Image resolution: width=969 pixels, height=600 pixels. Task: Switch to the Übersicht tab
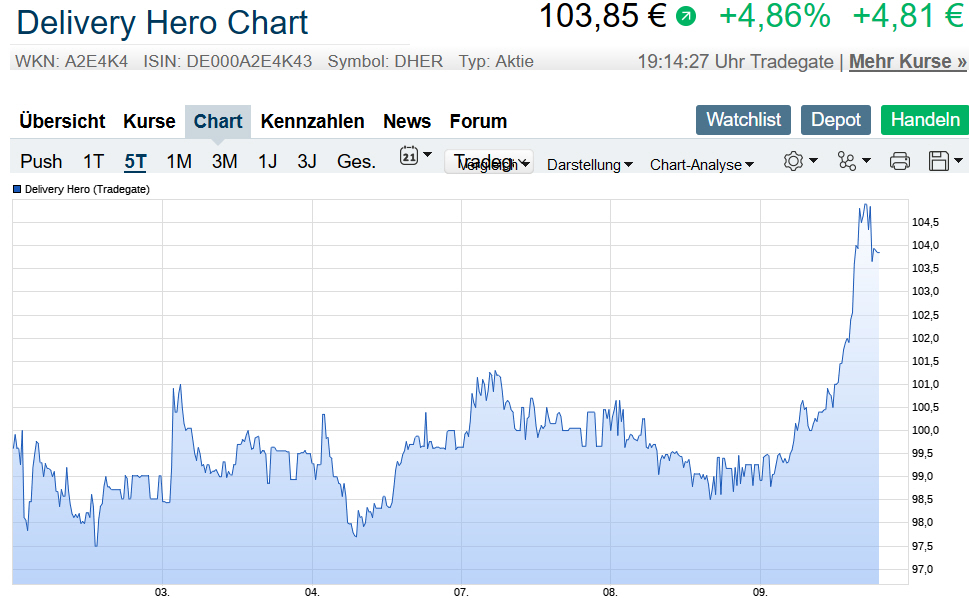pos(62,121)
